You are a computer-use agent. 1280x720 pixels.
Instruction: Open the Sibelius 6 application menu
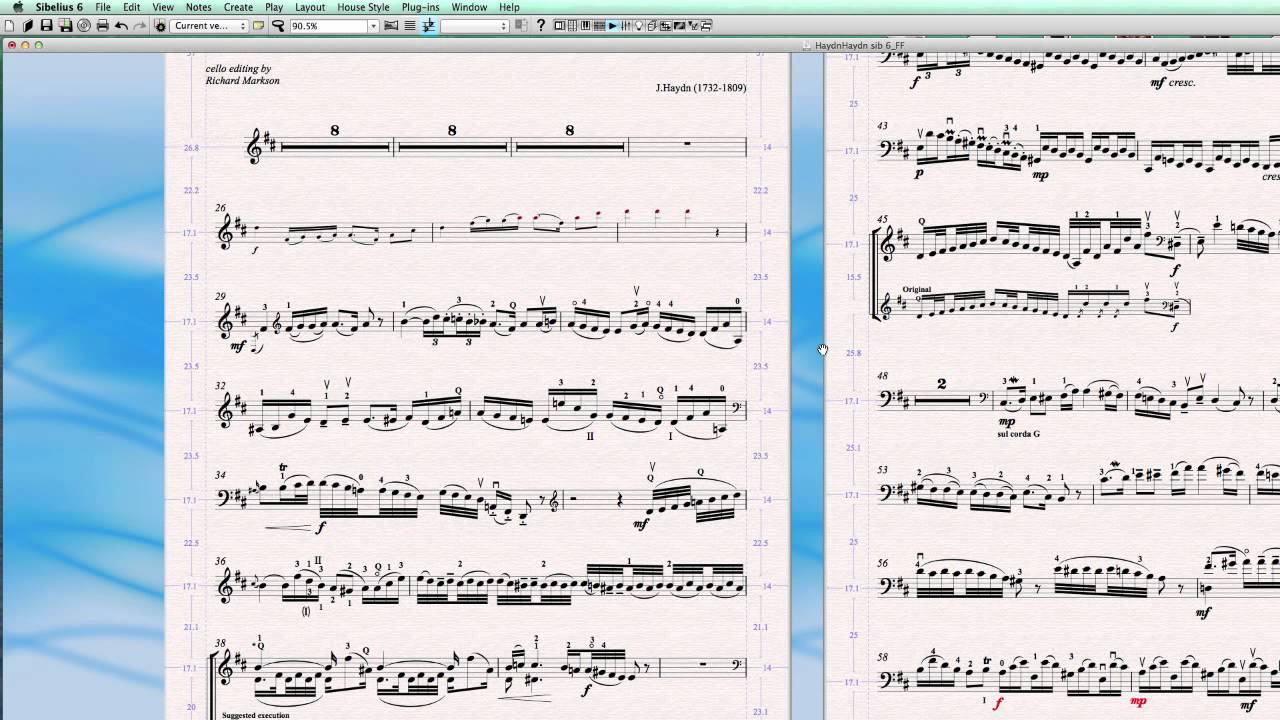(59, 7)
